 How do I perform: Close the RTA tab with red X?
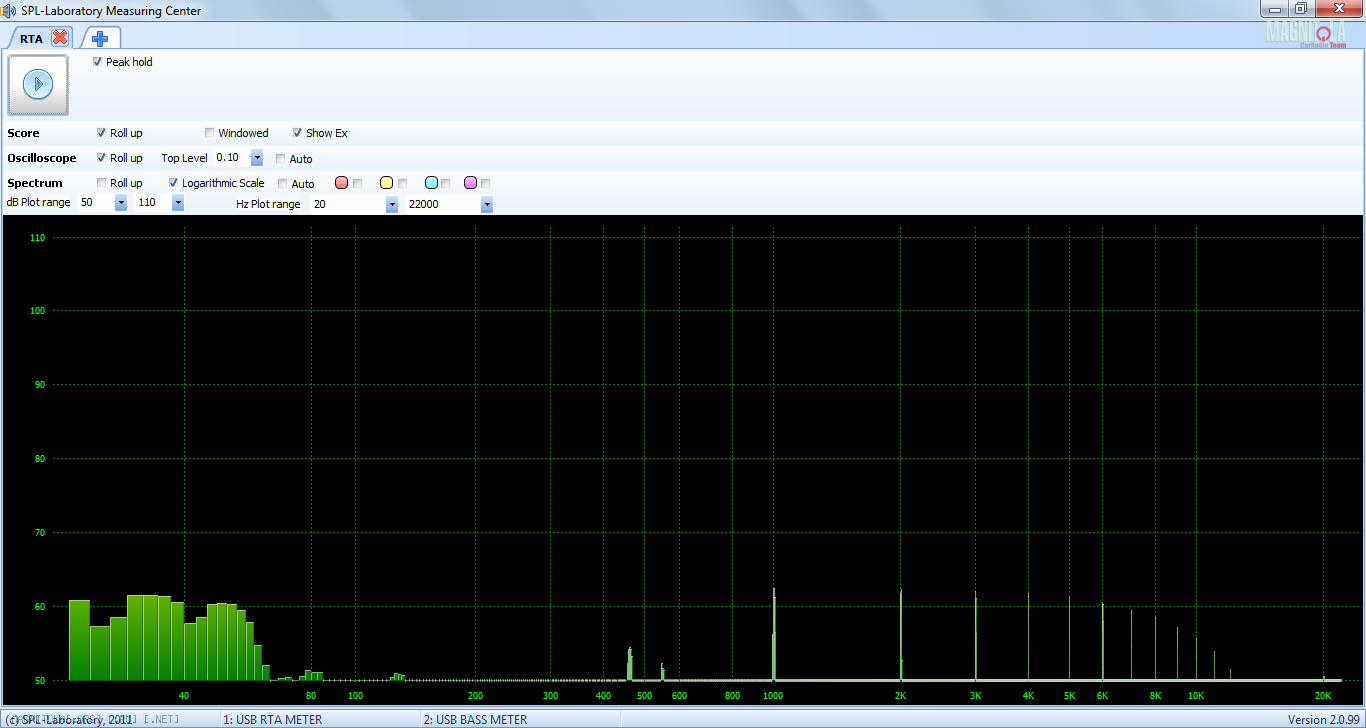click(60, 38)
